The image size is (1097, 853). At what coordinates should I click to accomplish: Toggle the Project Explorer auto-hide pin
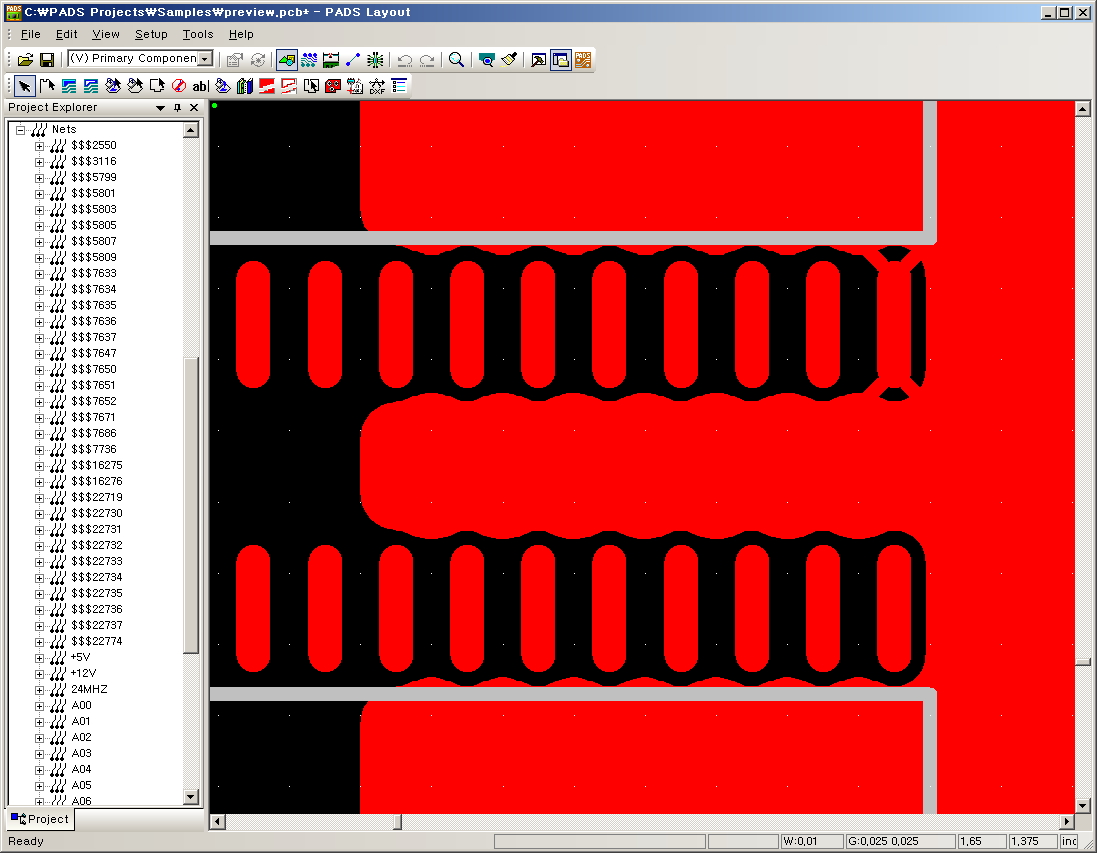click(178, 108)
